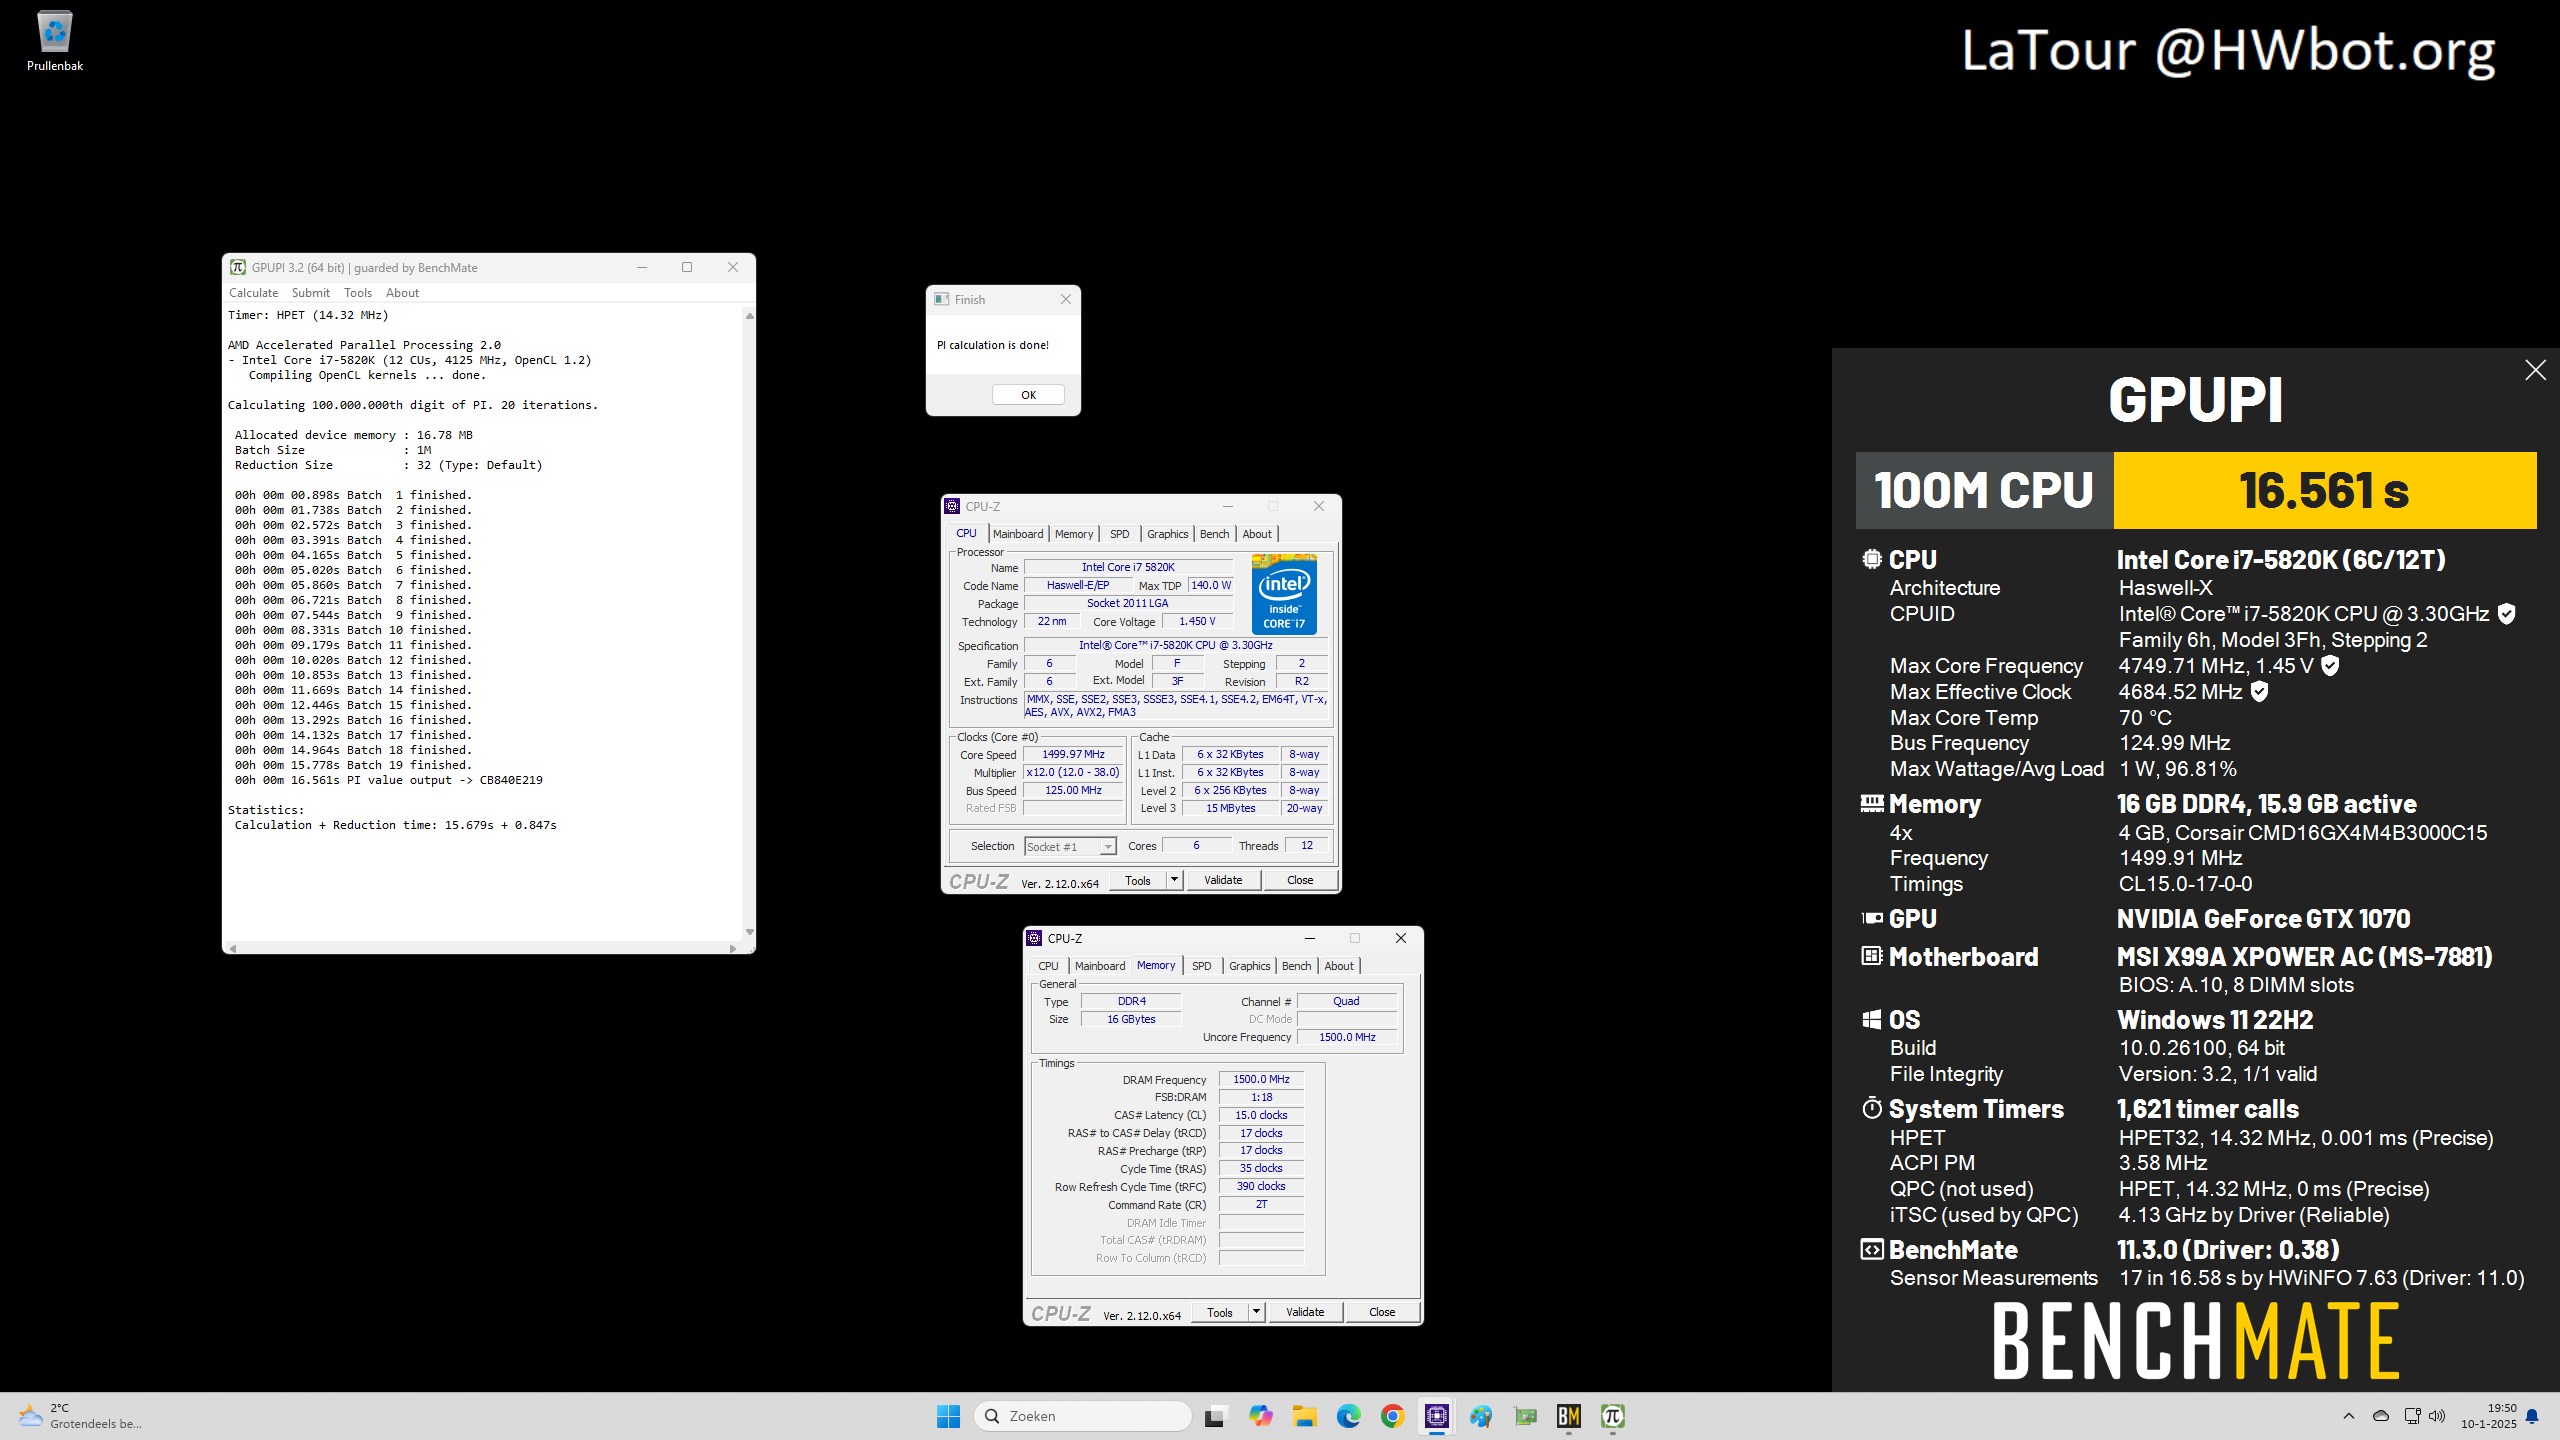The height and width of the screenshot is (1440, 2560).
Task: Select Bench tab in CPU-Z memory window
Action: click(1297, 966)
